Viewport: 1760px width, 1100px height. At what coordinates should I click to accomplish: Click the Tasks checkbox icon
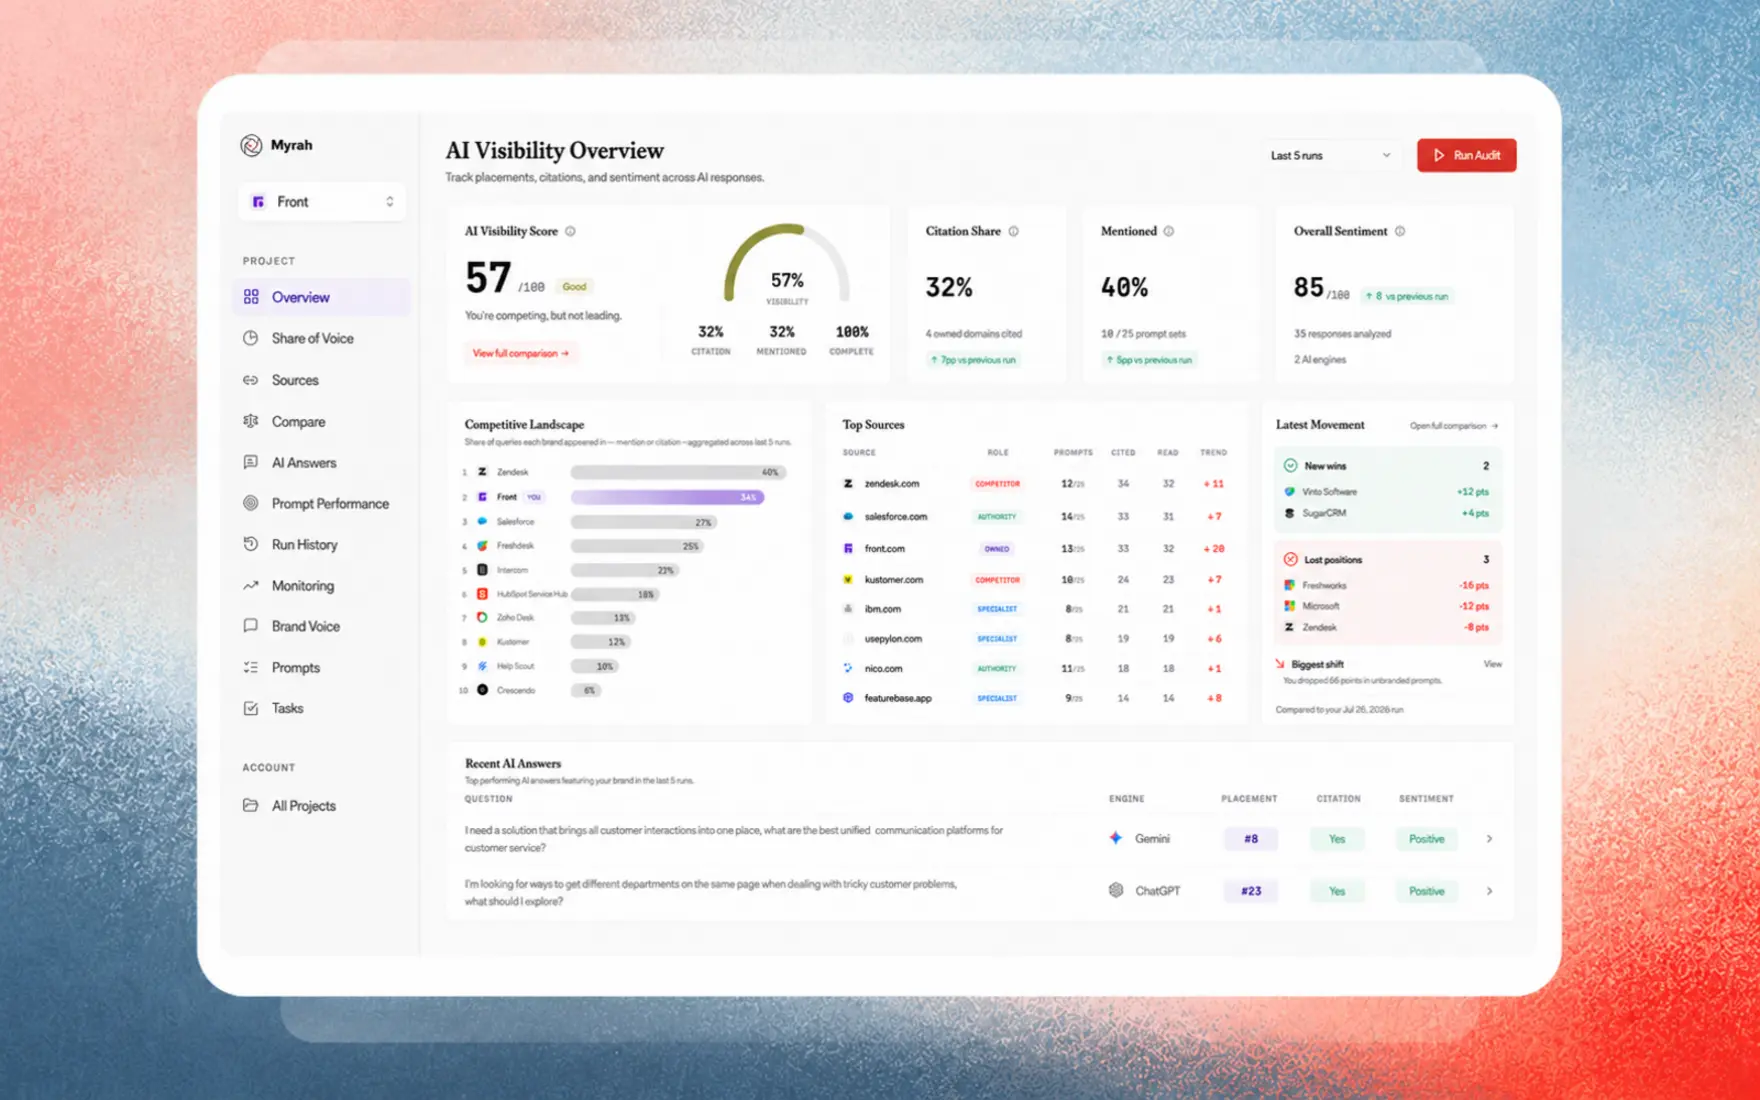tap(250, 708)
